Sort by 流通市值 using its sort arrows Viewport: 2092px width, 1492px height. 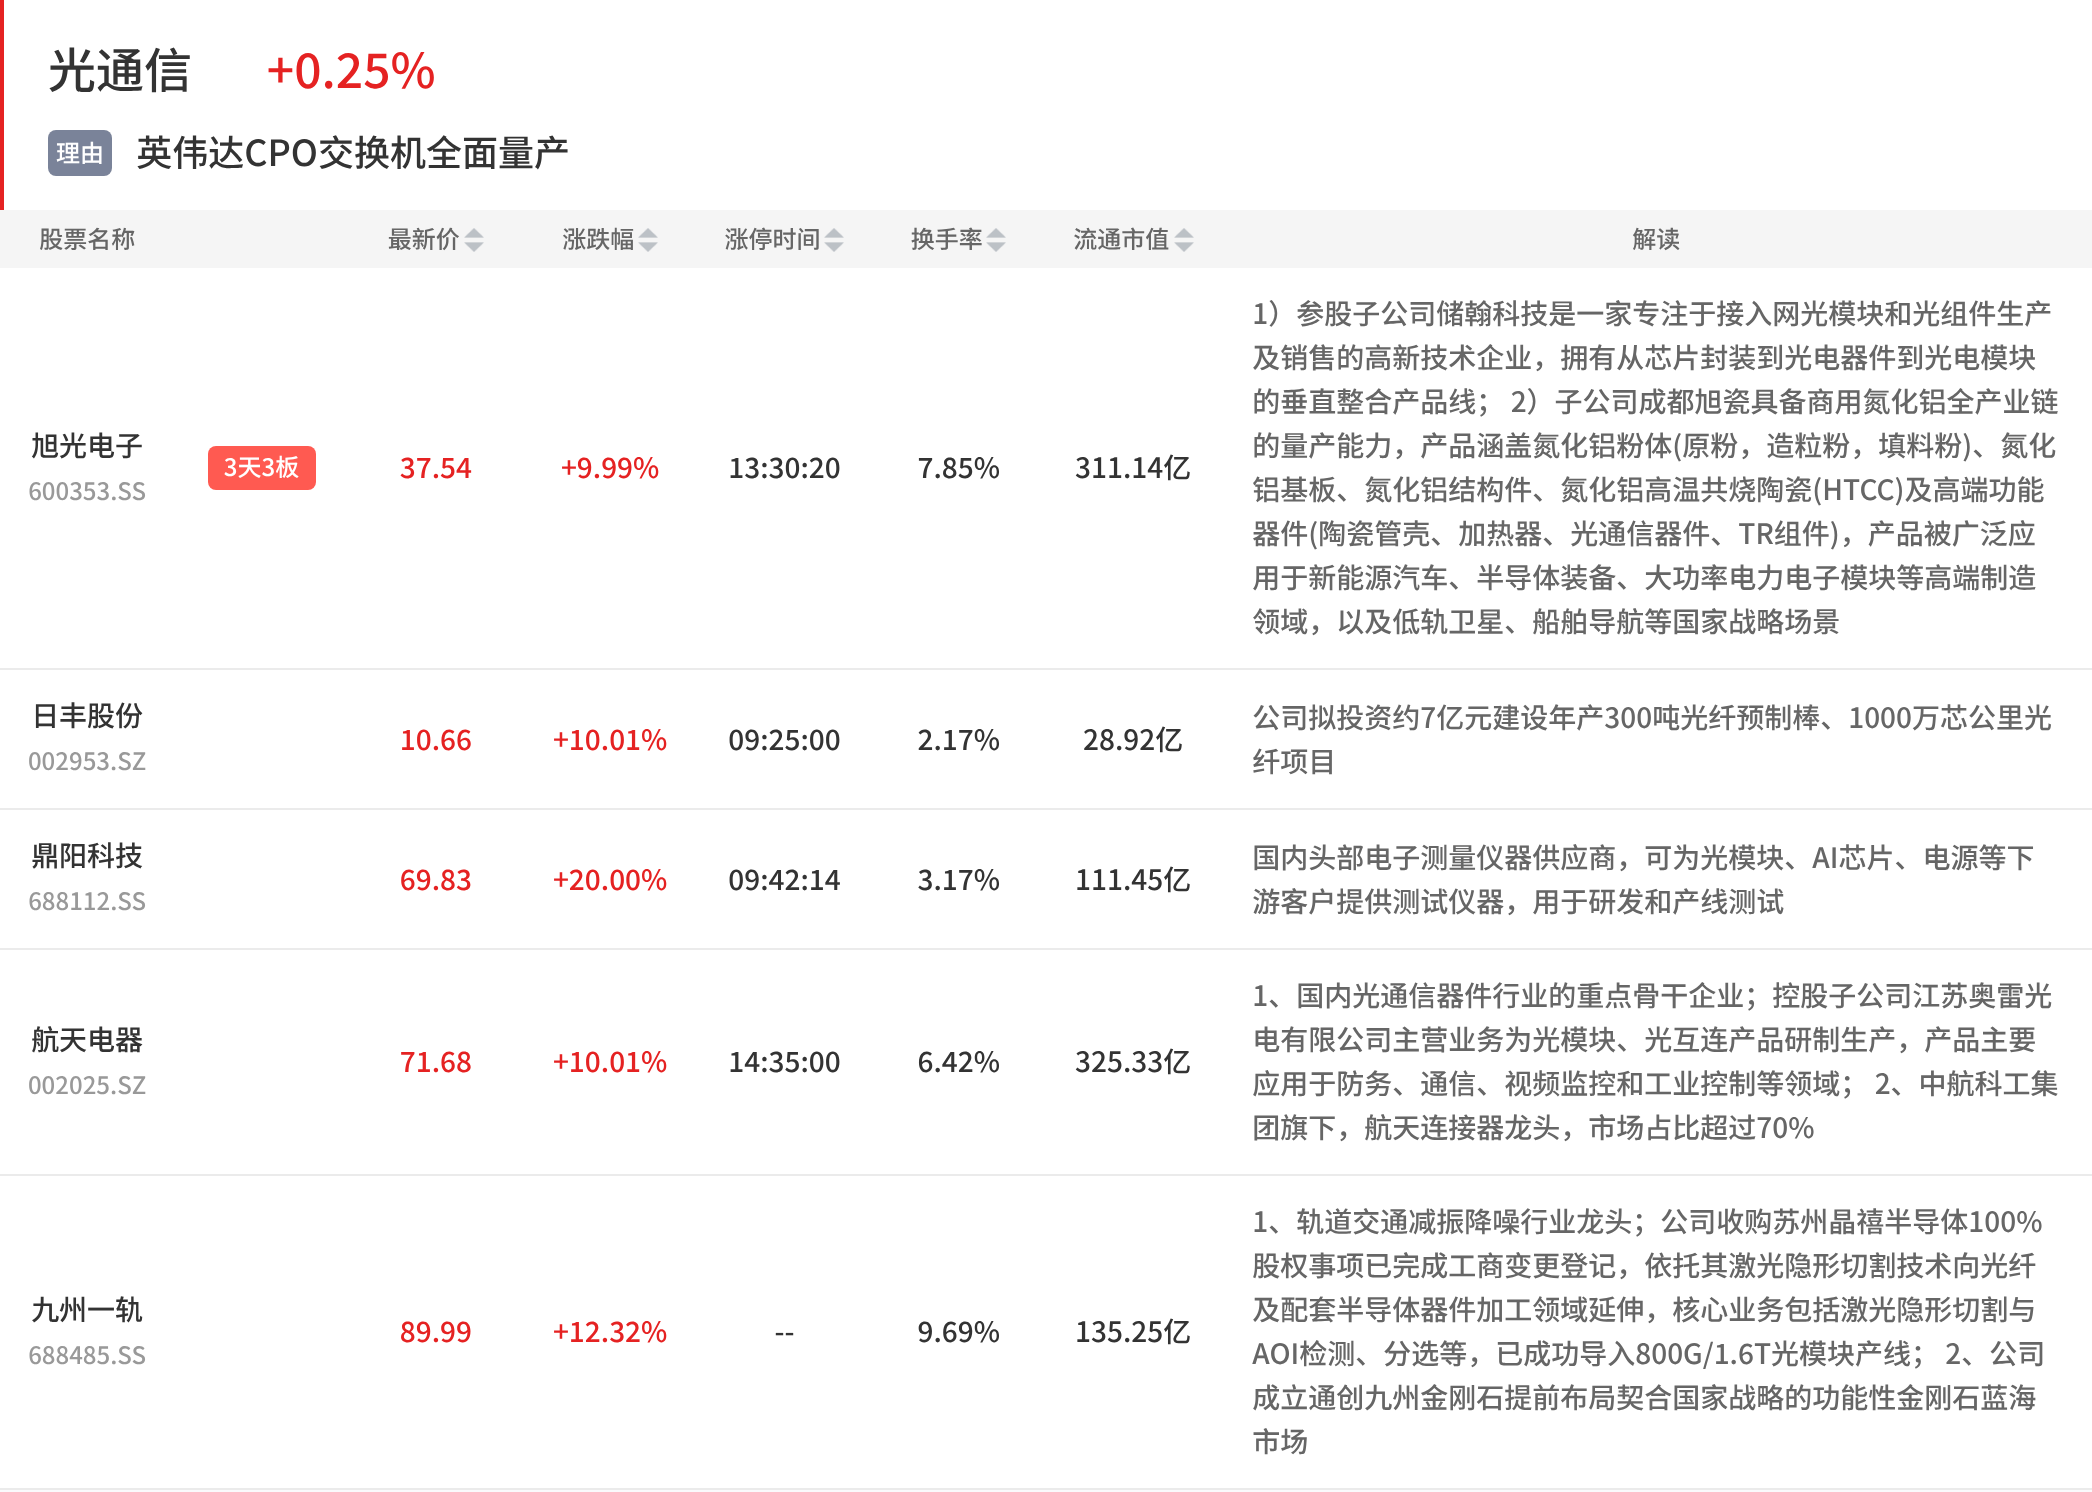(1184, 240)
